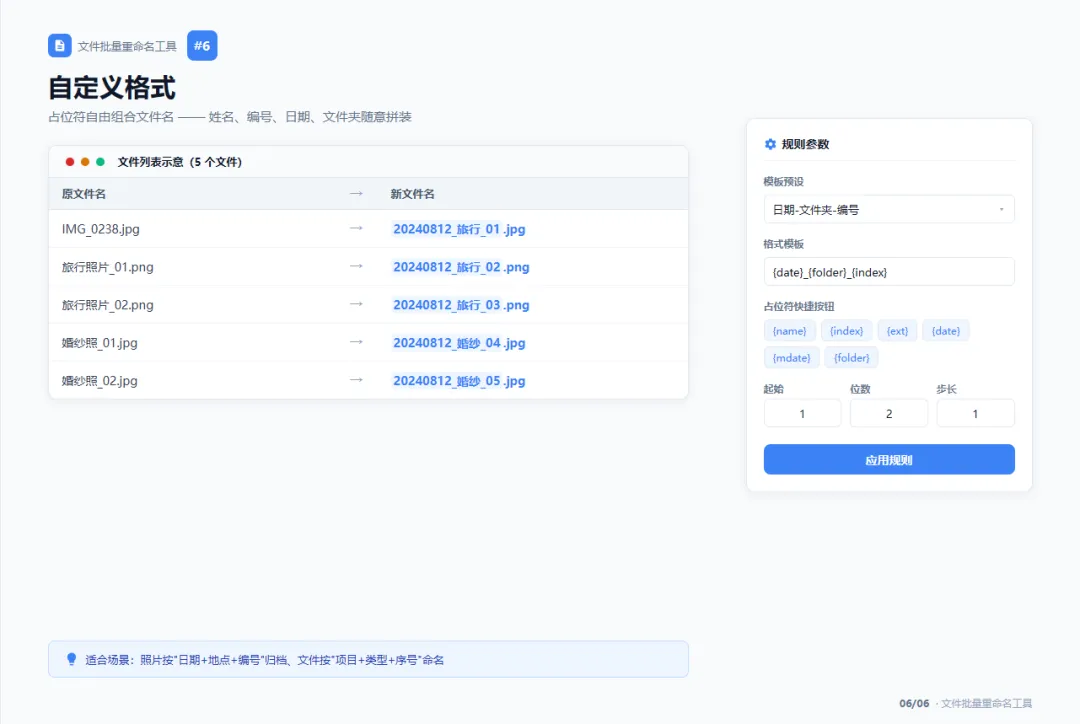Click the 占位符快捷按钮 label
Image resolution: width=1080 pixels, height=724 pixels.
tap(799, 306)
